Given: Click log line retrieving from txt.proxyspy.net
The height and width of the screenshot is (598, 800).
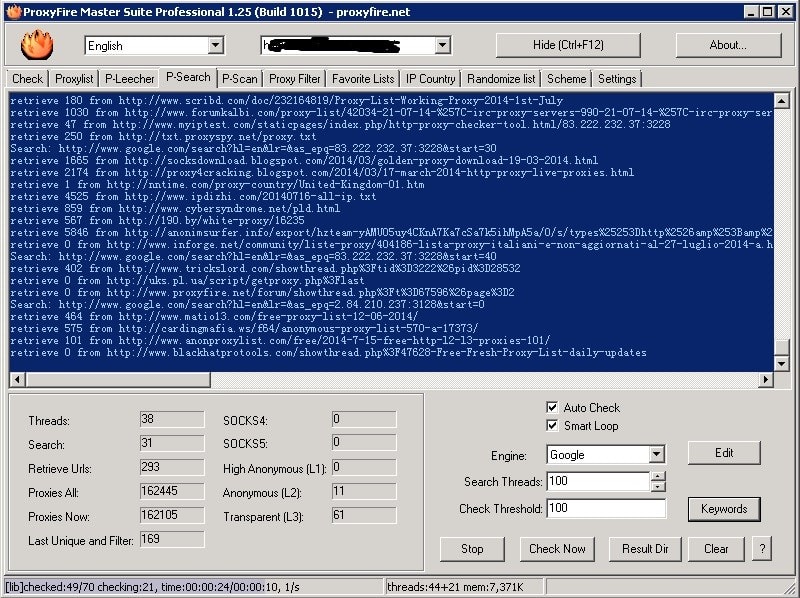Looking at the screenshot, I should coord(163,136).
